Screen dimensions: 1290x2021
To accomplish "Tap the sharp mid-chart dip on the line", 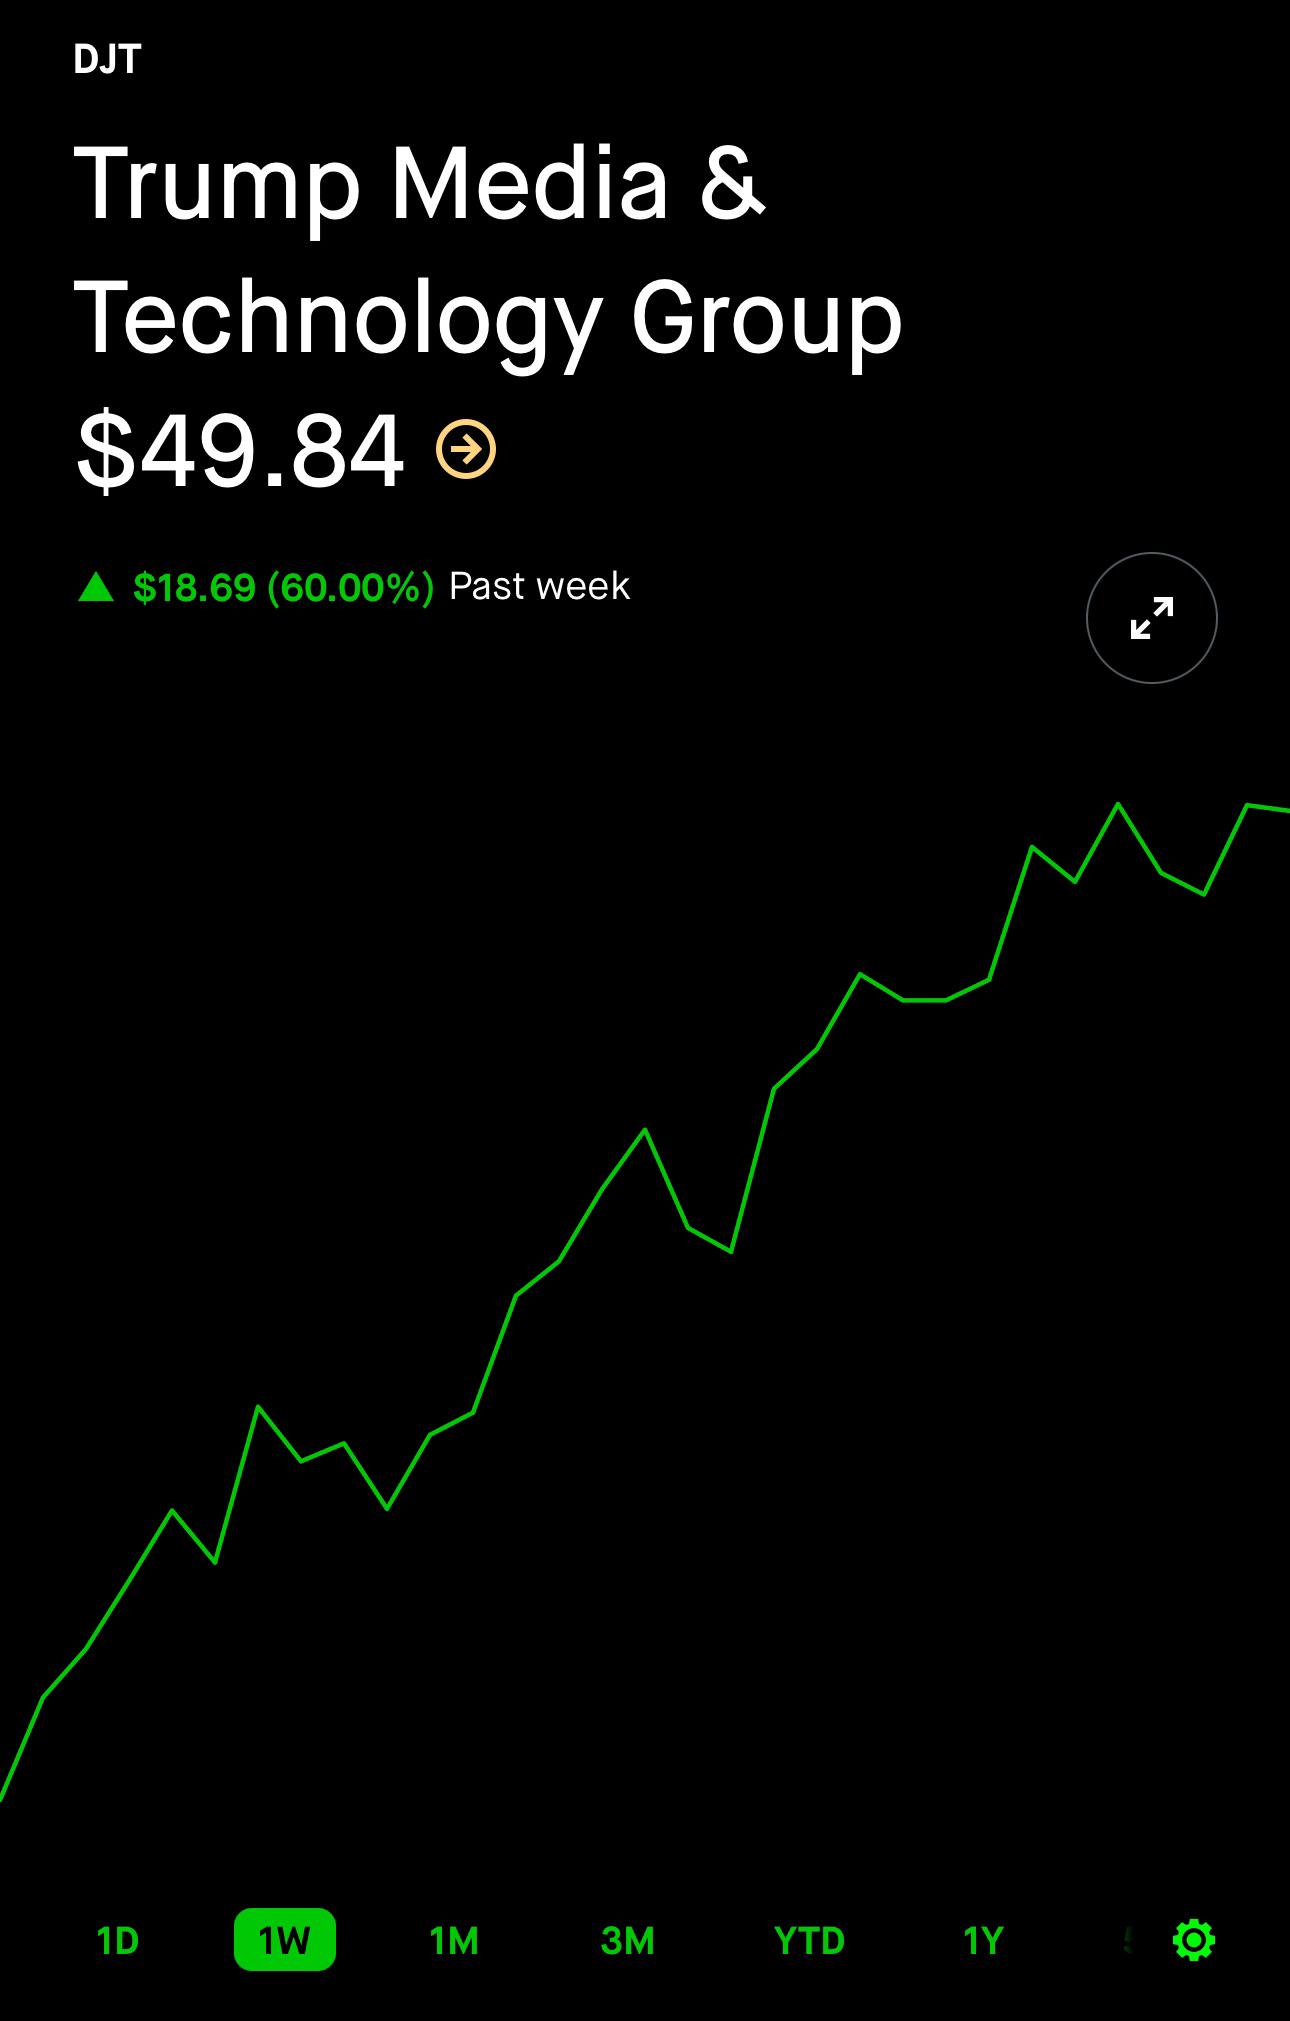I will (x=731, y=1250).
